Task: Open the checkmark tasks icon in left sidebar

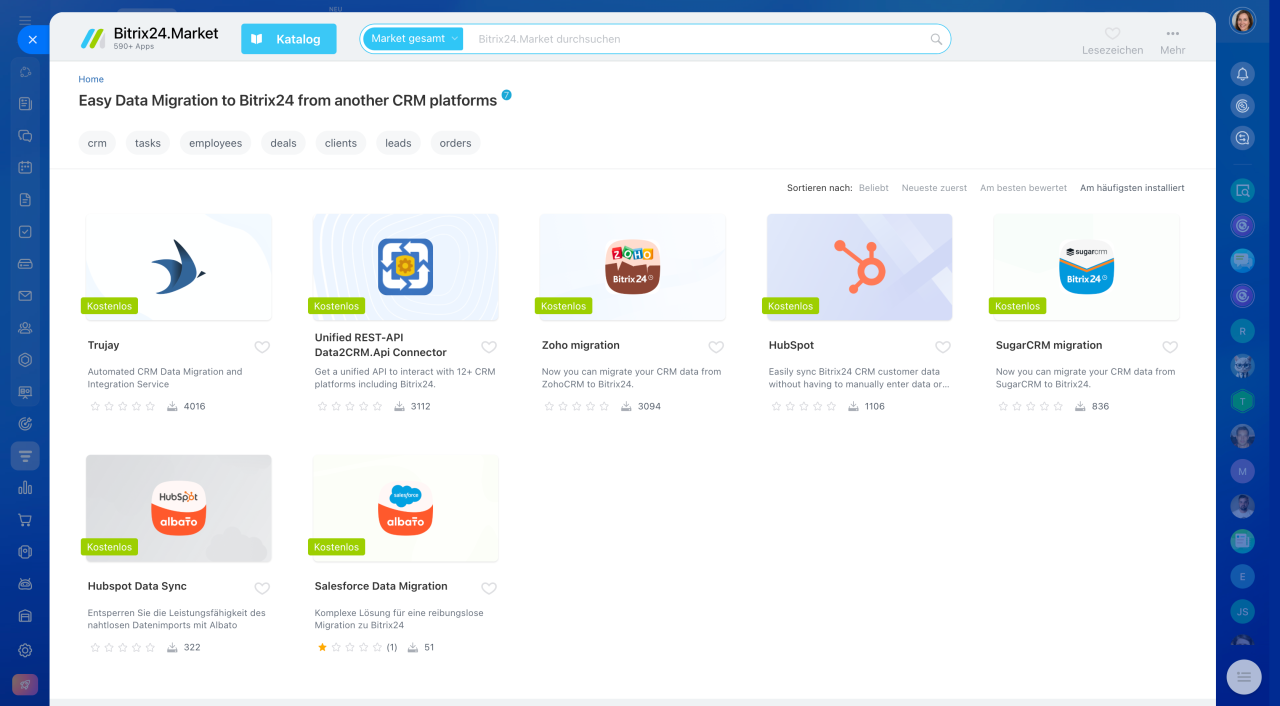Action: pyautogui.click(x=25, y=232)
